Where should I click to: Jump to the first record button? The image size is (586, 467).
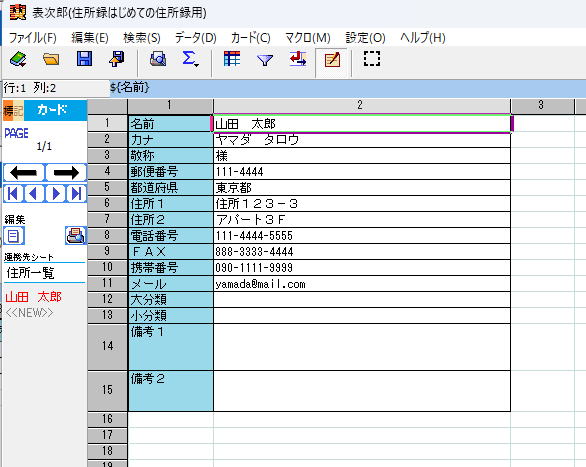tap(13, 194)
